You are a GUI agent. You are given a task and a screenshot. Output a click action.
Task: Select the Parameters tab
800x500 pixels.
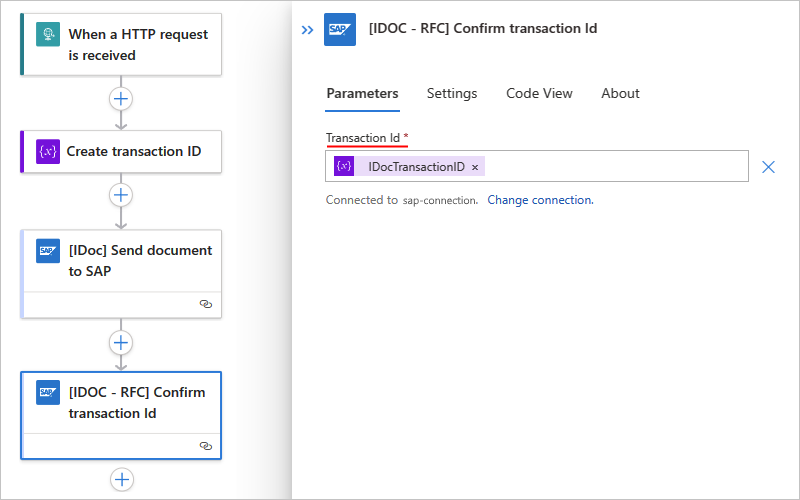click(362, 93)
